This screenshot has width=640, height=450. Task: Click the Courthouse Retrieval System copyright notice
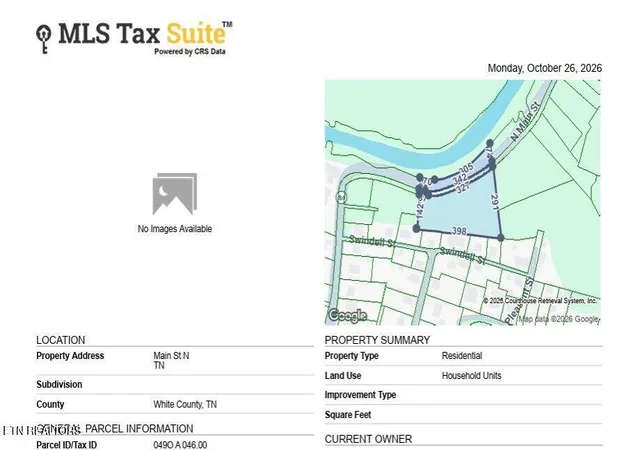point(540,301)
